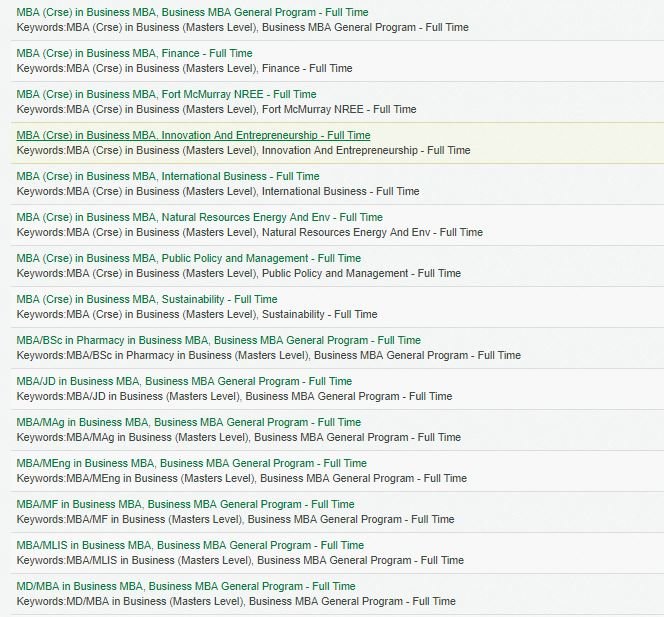664x617 pixels.
Task: Open Public Policy and Management MBA link
Action: click(x=189, y=258)
